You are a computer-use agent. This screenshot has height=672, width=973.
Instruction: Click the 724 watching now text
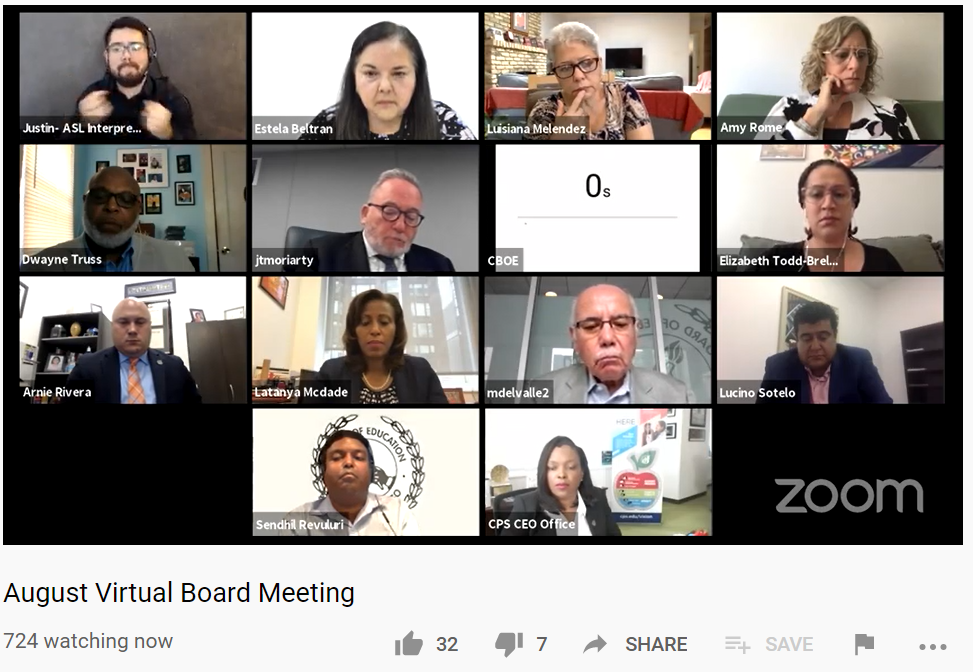(88, 640)
